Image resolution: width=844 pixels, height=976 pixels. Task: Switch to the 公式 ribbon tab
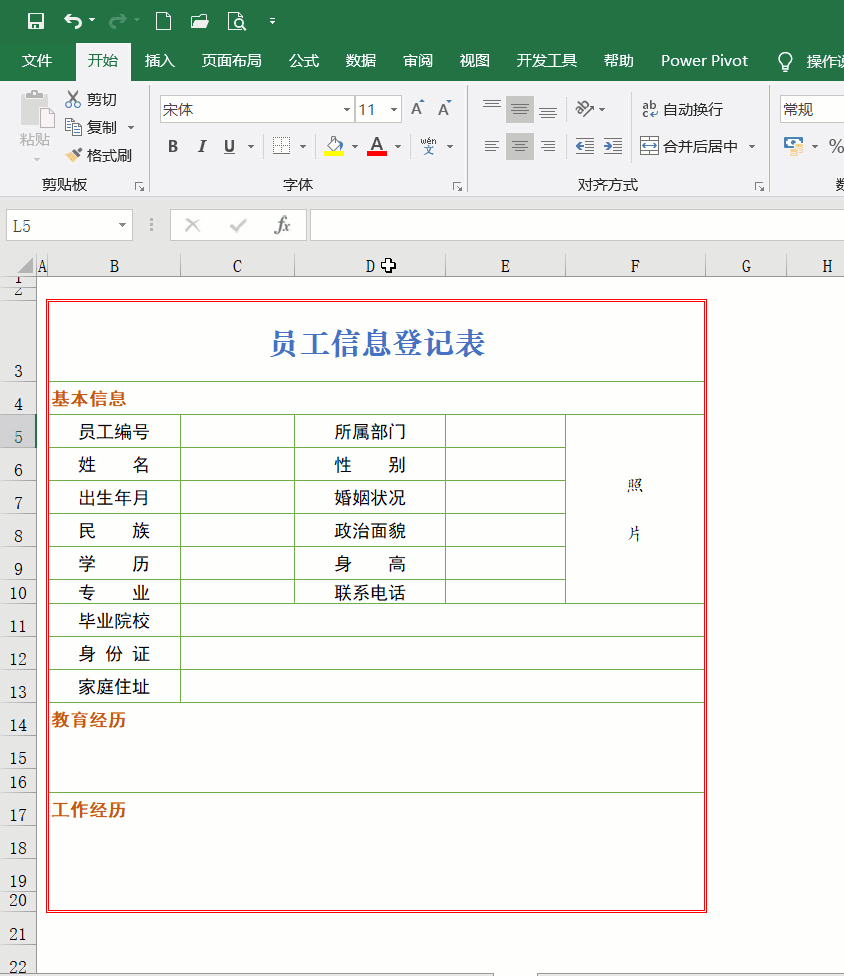point(304,60)
